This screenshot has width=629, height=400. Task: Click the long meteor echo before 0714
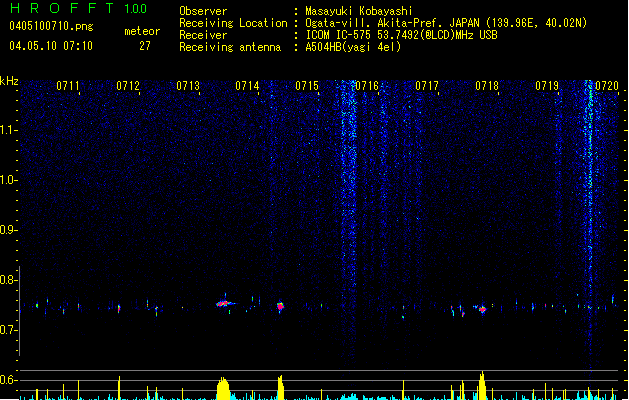(224, 304)
